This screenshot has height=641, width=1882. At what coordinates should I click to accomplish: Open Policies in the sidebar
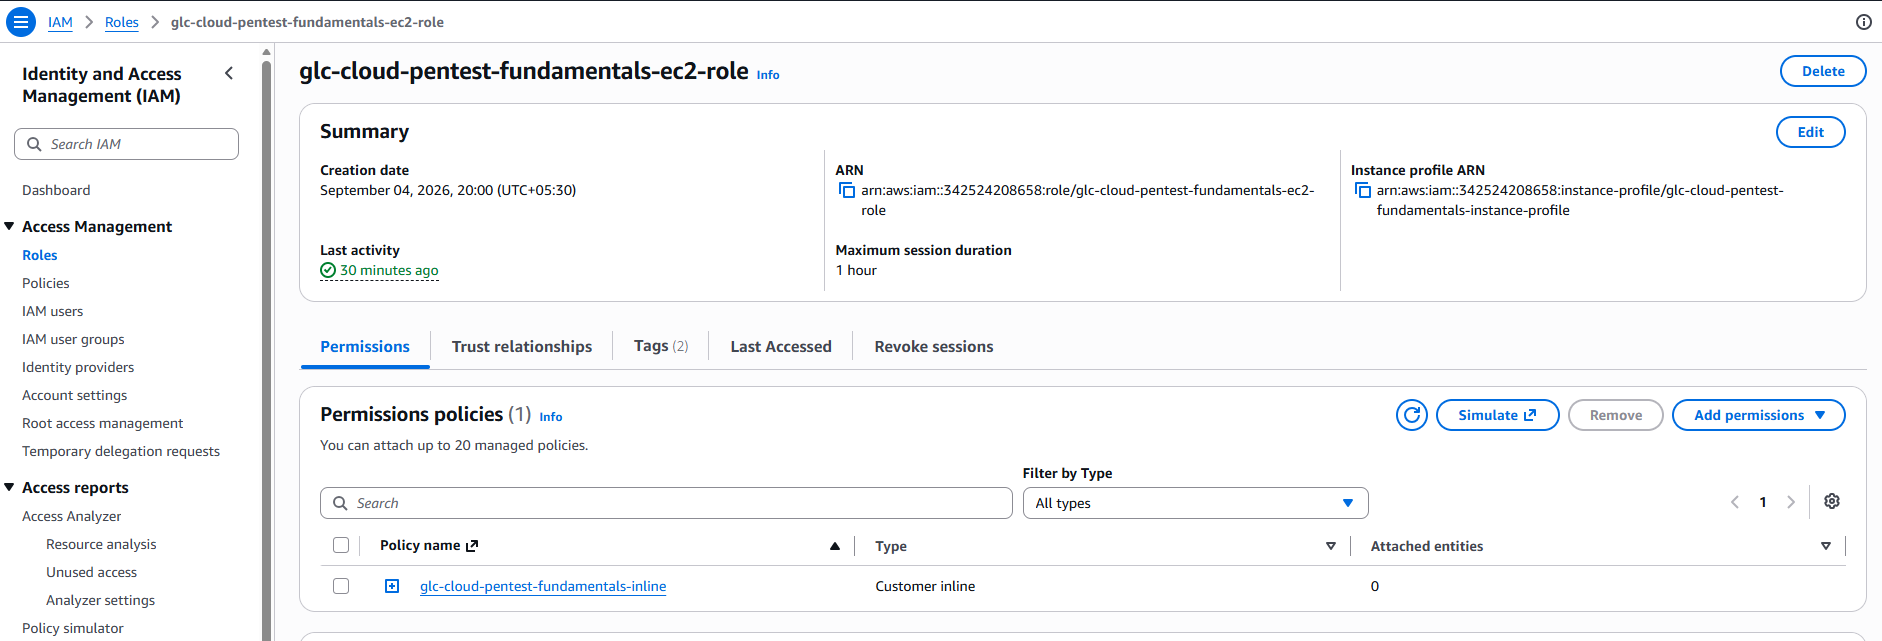coord(46,283)
